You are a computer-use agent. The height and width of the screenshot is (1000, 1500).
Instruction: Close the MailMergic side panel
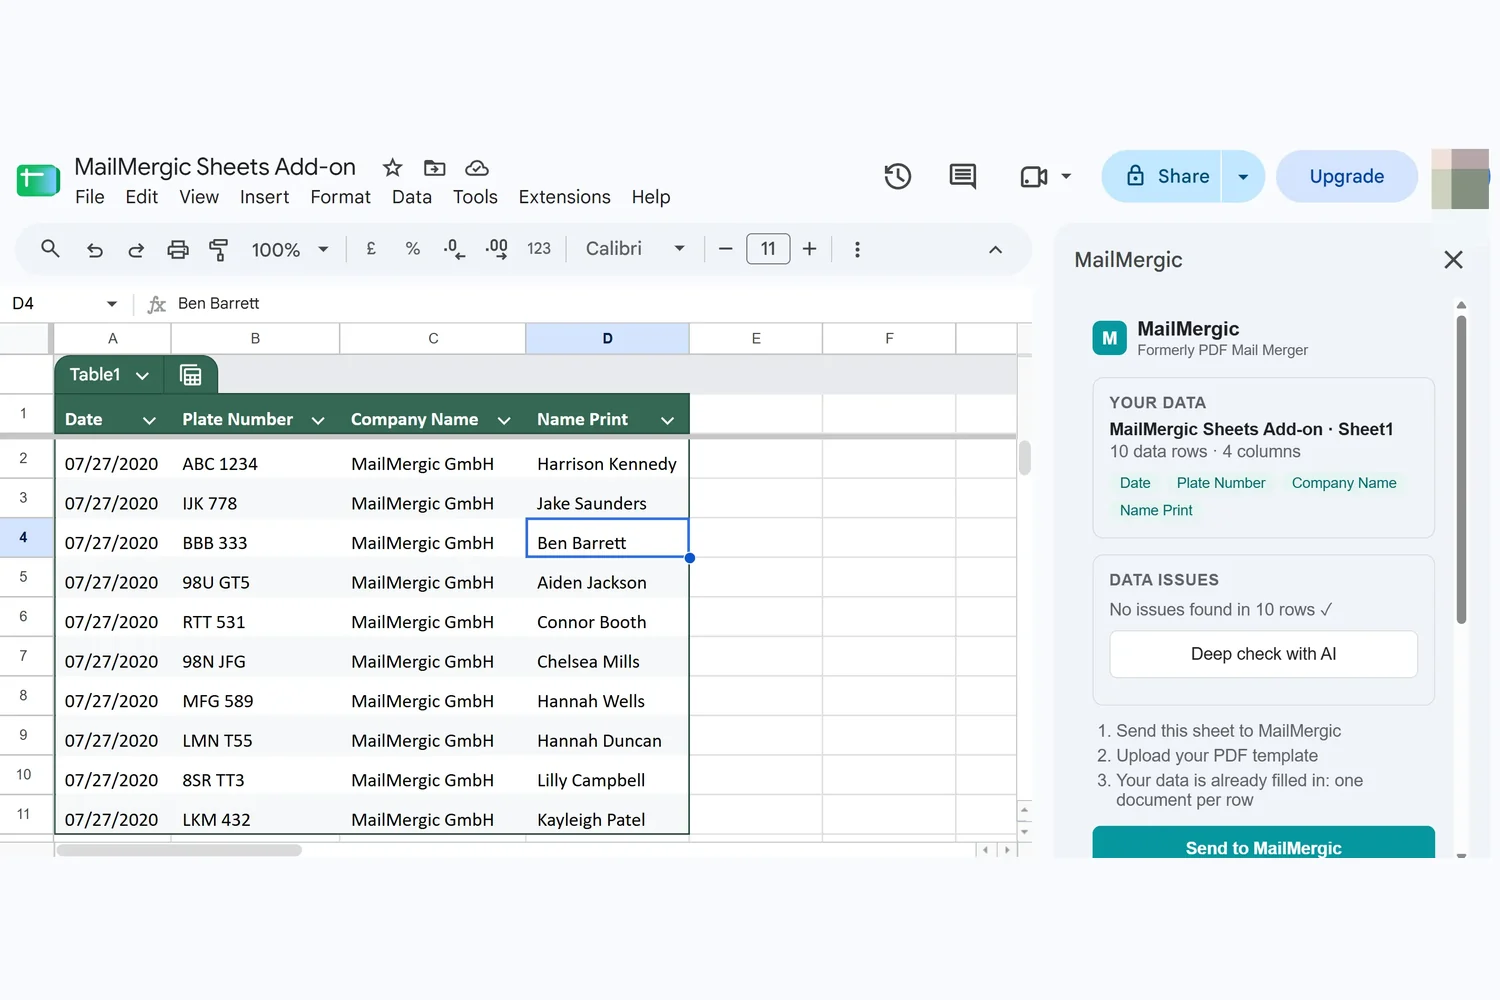tap(1453, 260)
